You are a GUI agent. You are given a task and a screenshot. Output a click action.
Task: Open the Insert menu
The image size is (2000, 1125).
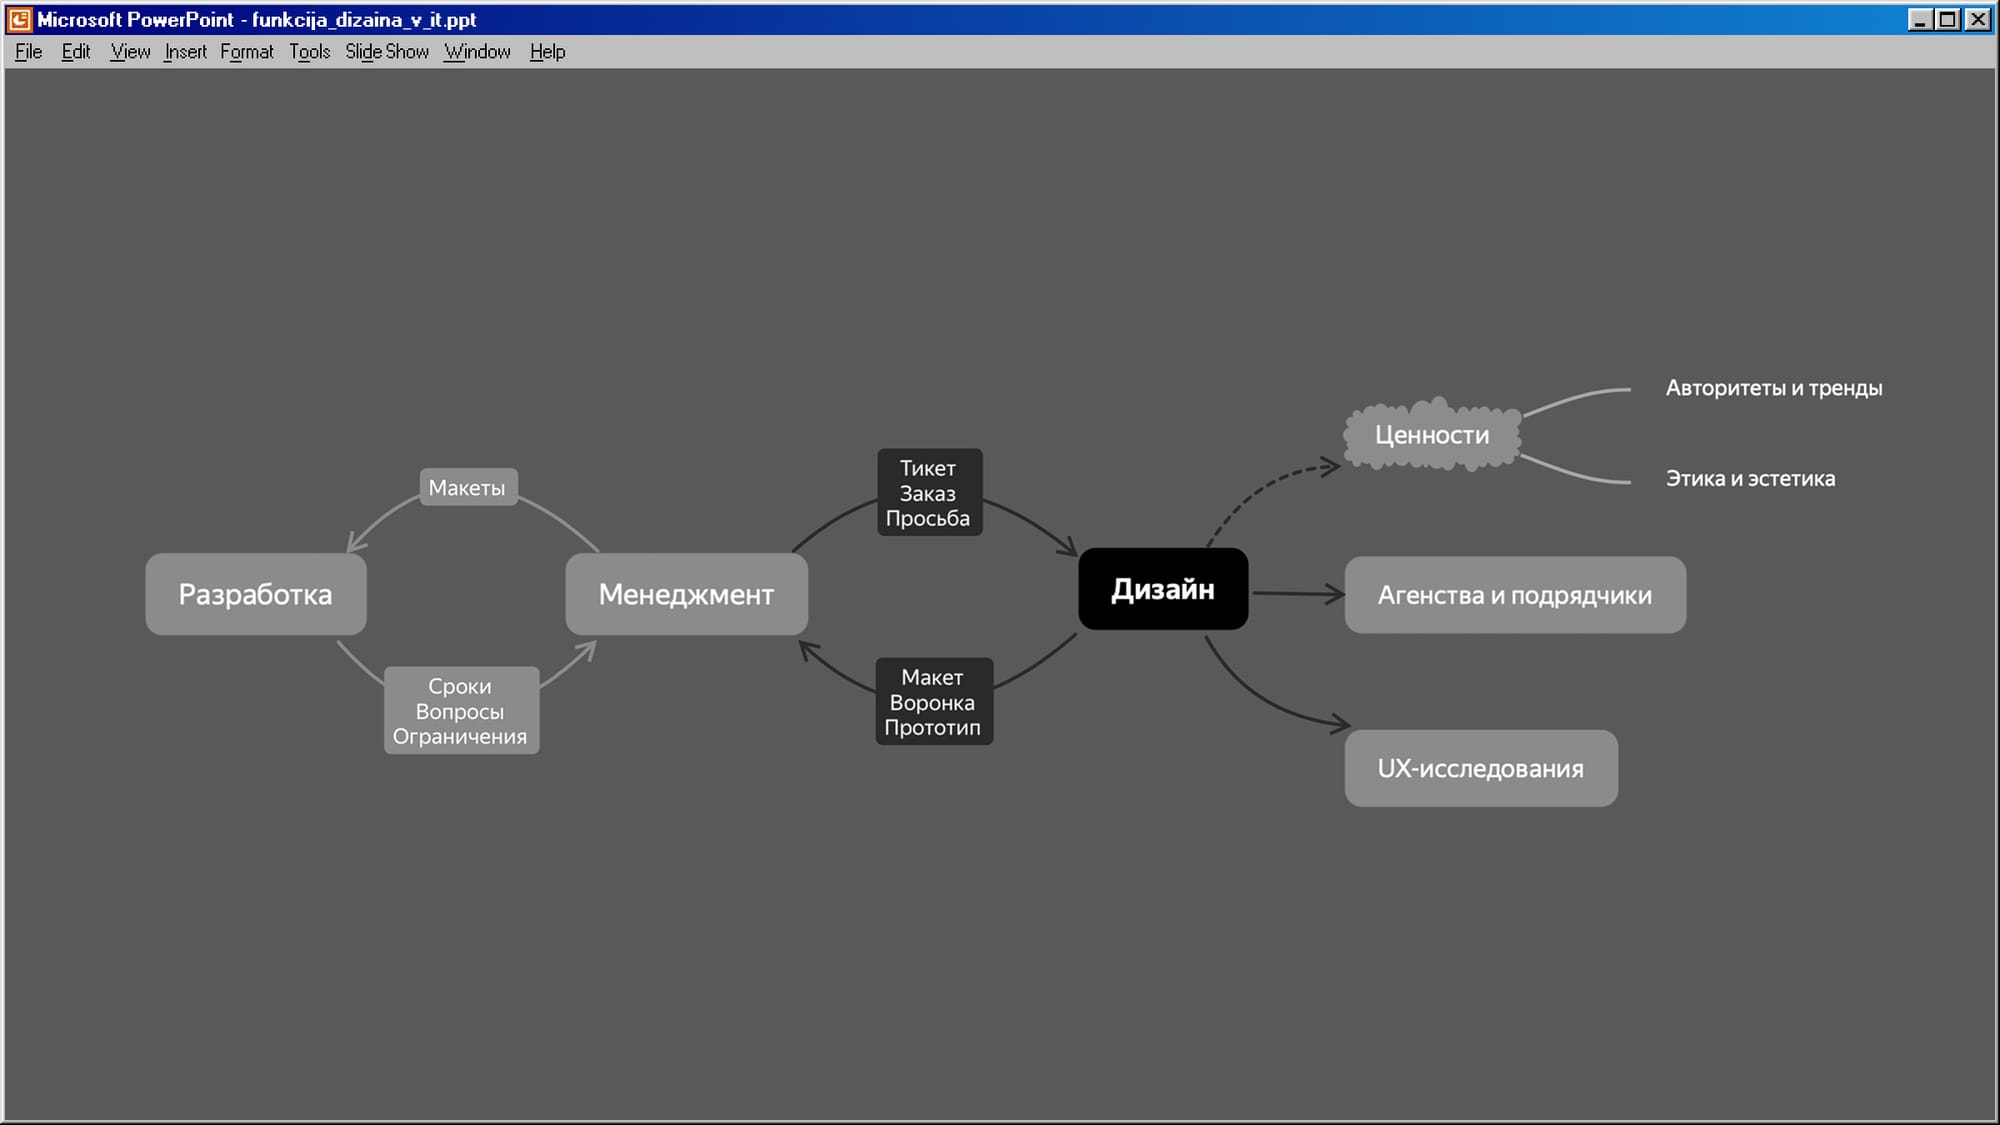[x=185, y=52]
